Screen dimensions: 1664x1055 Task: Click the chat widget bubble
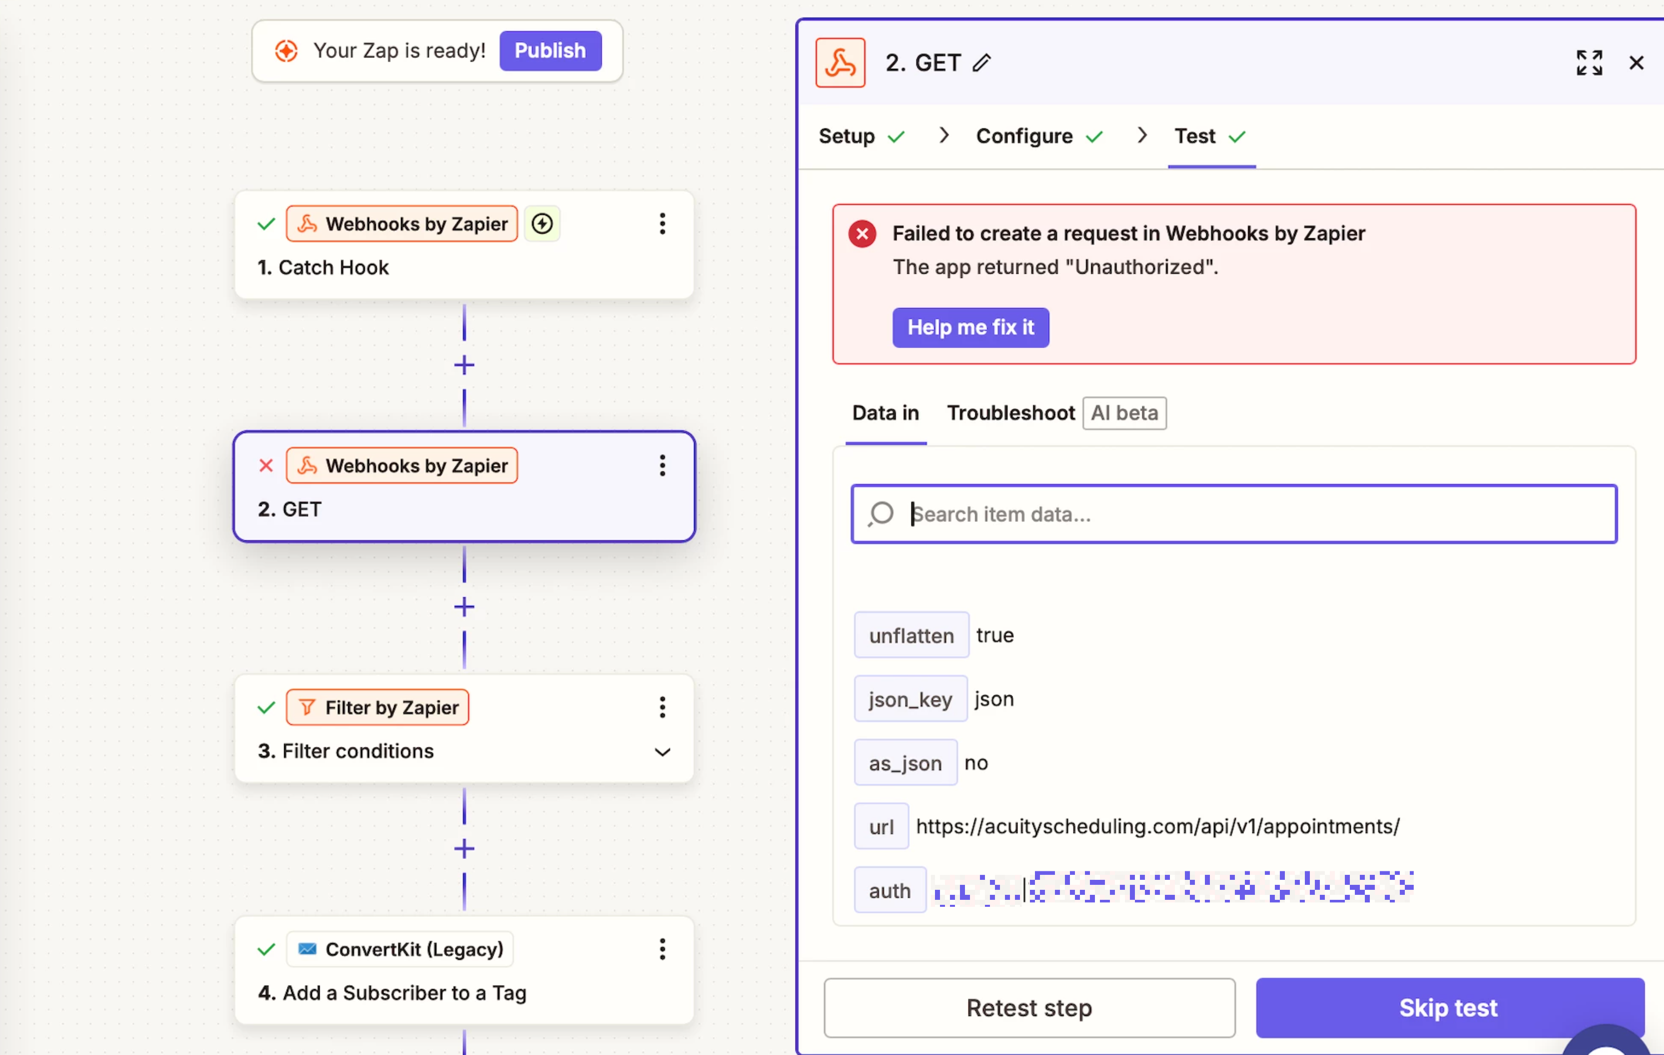pos(1606,1042)
